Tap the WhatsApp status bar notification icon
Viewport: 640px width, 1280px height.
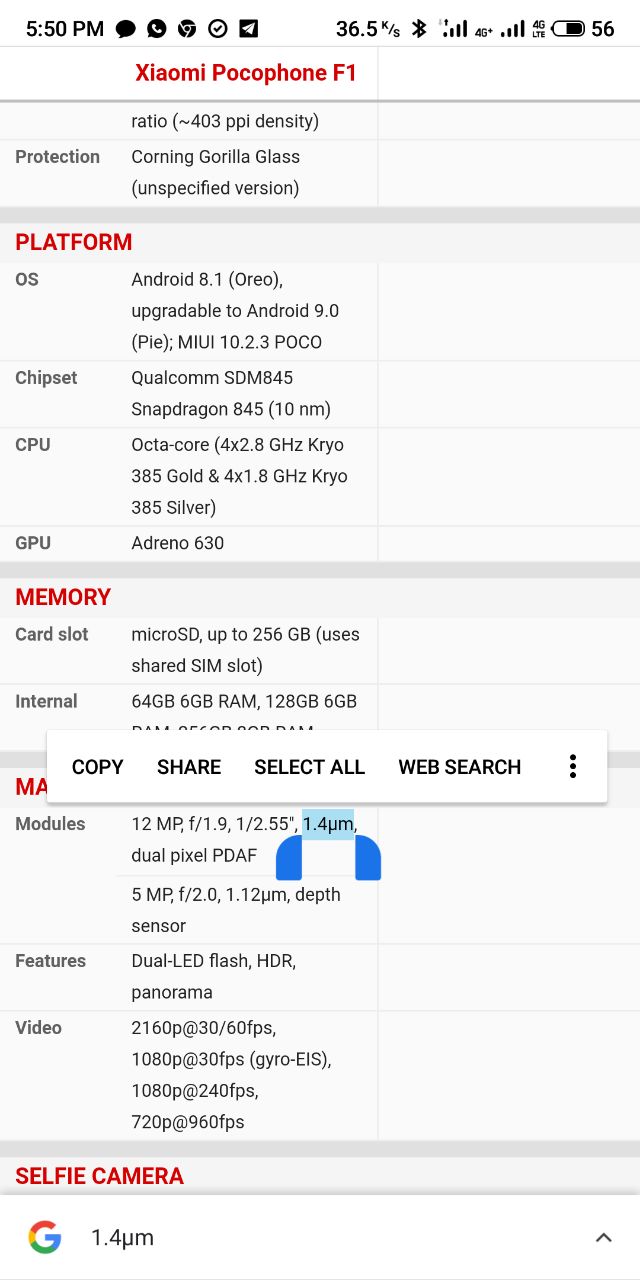pyautogui.click(x=156, y=29)
